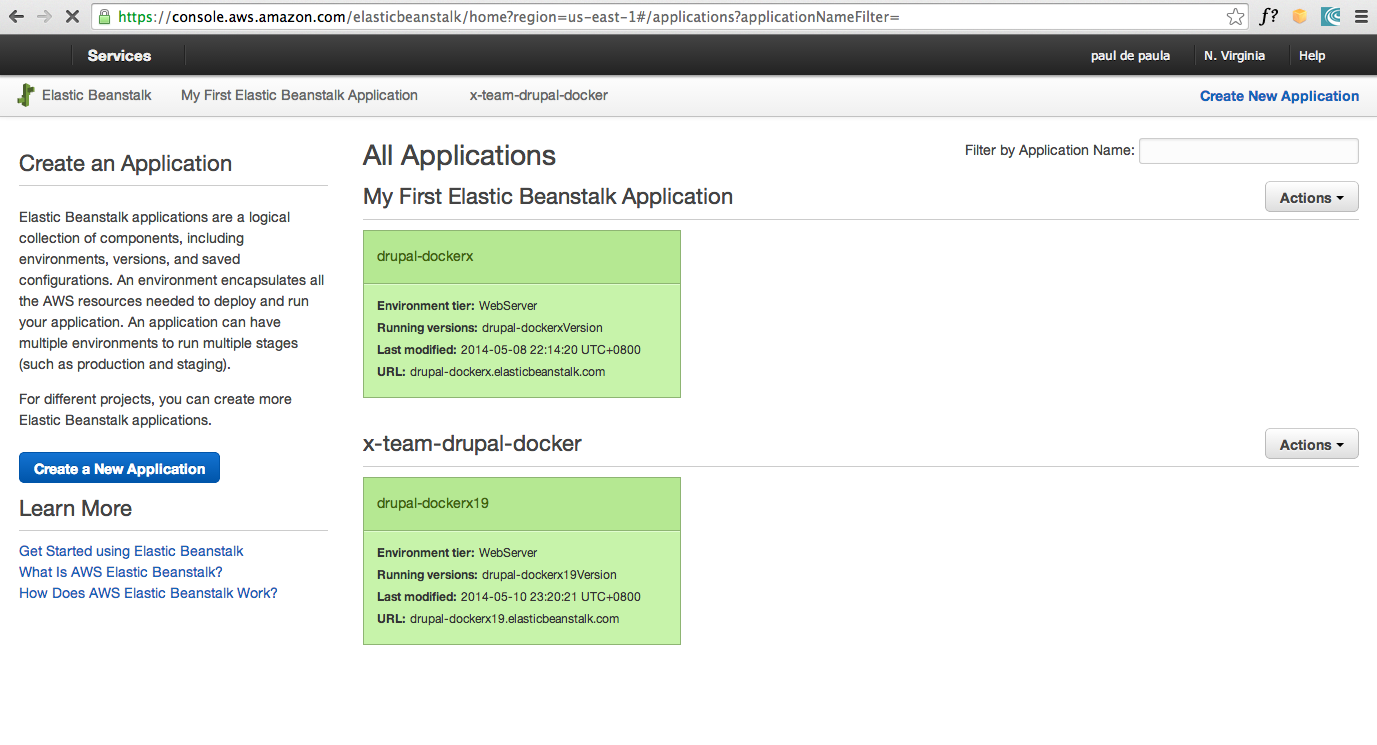Expand Actions for My First Elastic Beanstalk Application
The image size is (1377, 745).
(1312, 197)
